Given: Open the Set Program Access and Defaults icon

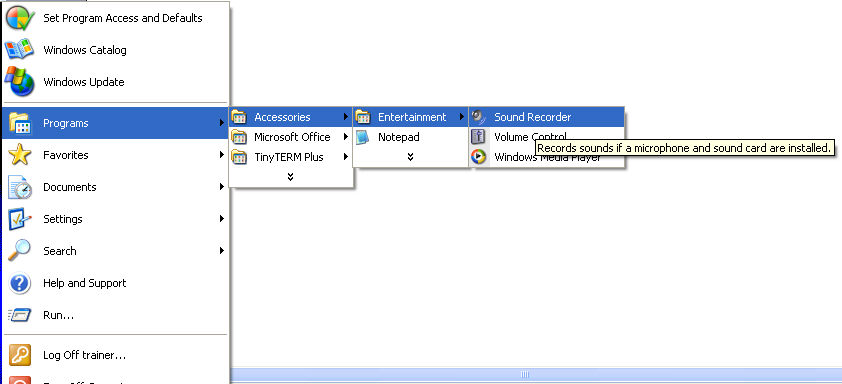Looking at the screenshot, I should point(20,18).
